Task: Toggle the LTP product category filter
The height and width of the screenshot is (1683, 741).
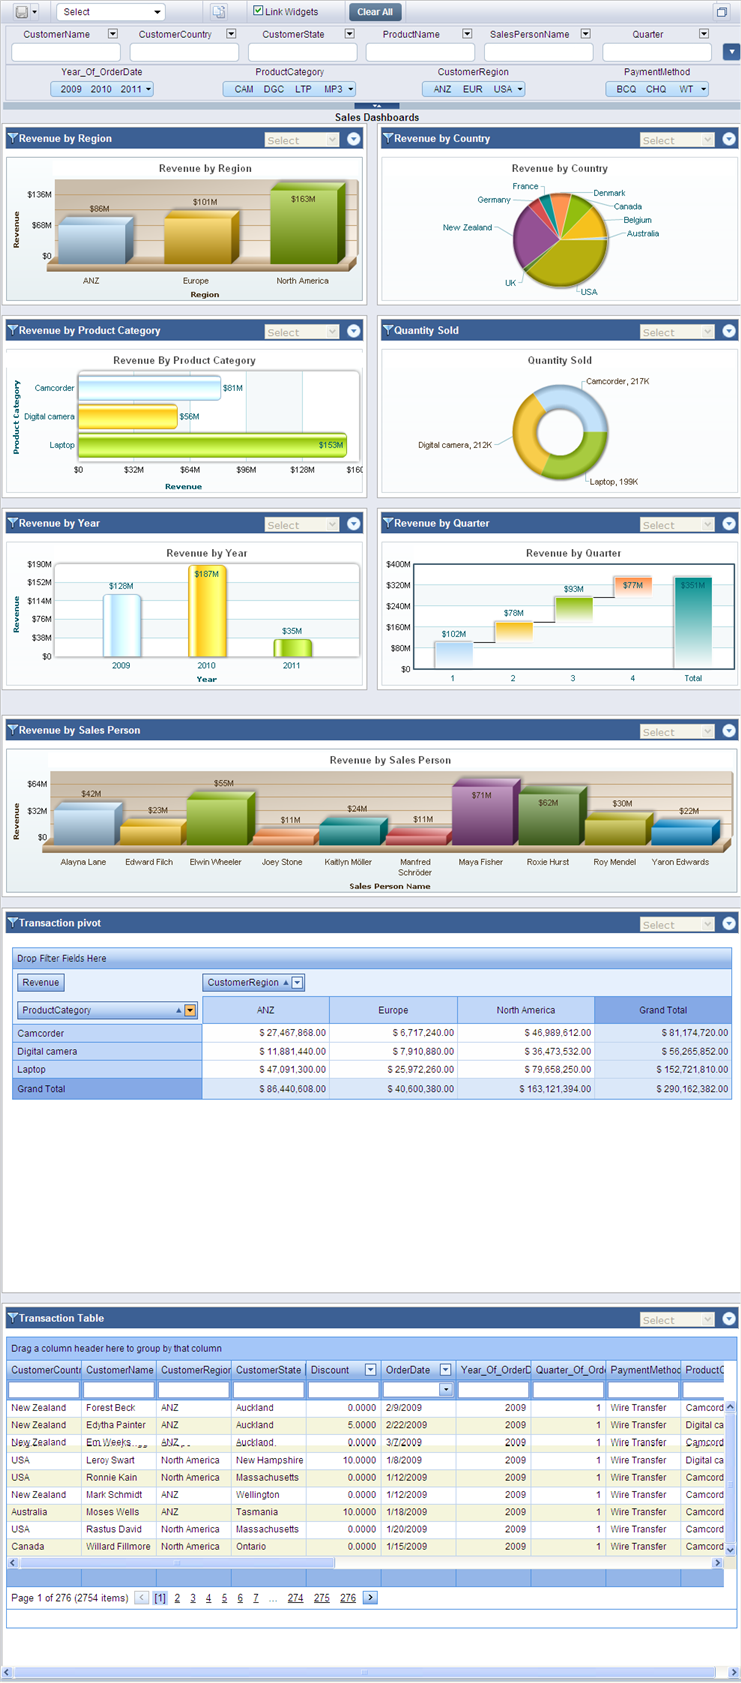Action: click(x=303, y=89)
